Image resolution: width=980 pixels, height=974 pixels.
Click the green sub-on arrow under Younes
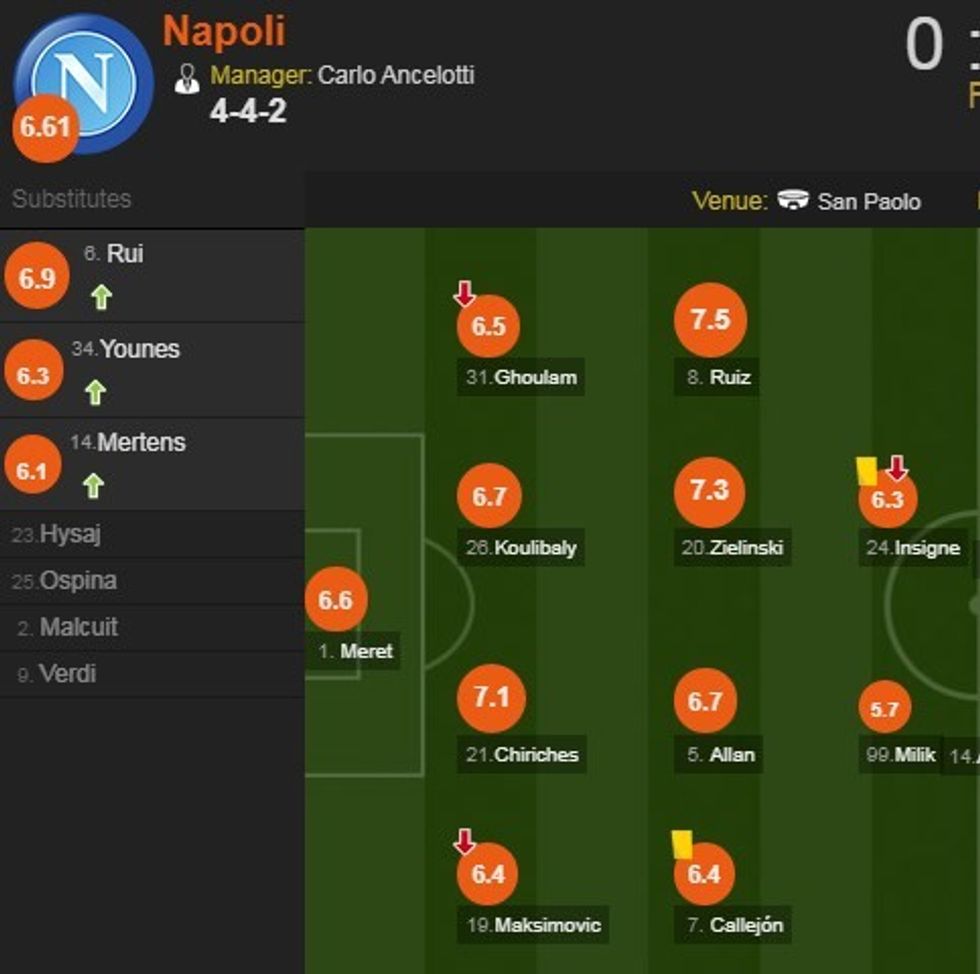(x=95, y=392)
